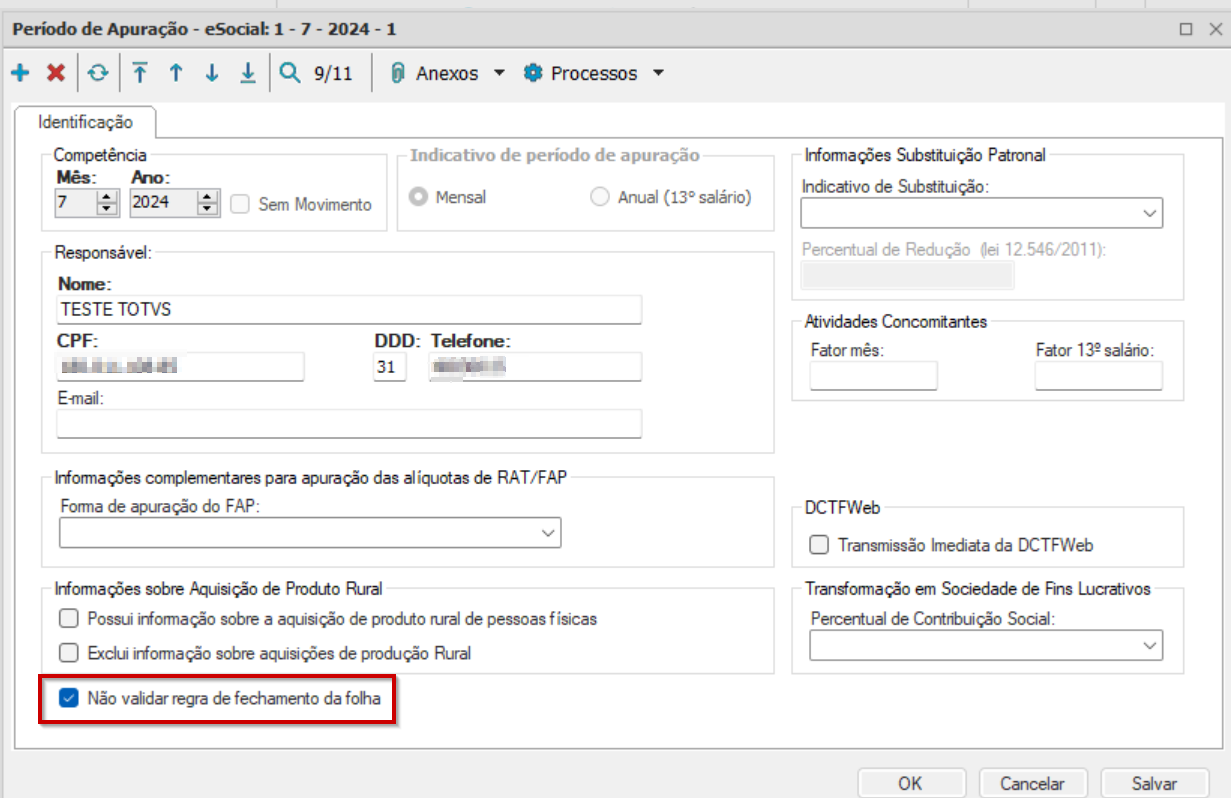Decrease the Mês value with down spinner

(106, 210)
